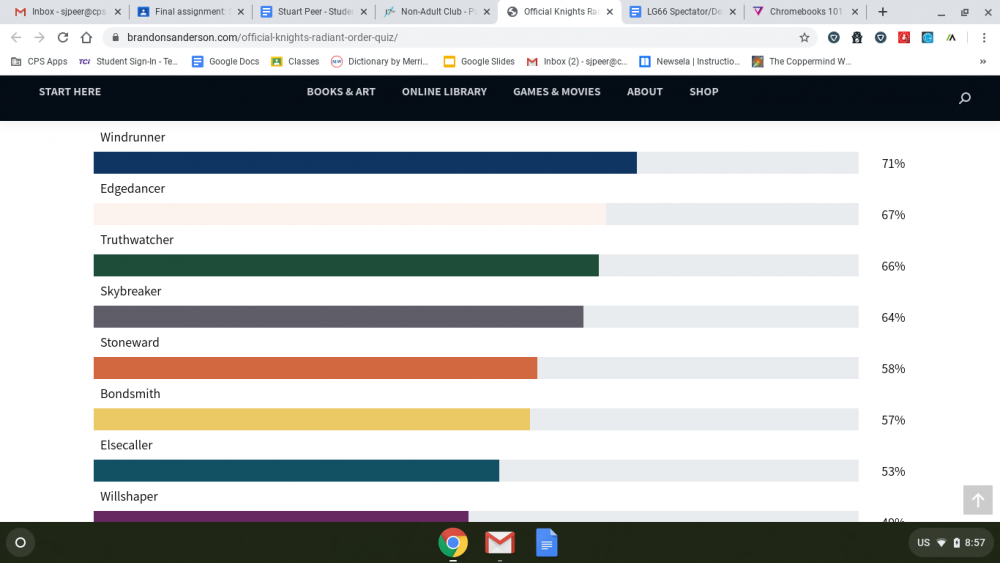The image size is (1000, 563).
Task: Click the extension icon right of the first shield
Action: (857, 38)
